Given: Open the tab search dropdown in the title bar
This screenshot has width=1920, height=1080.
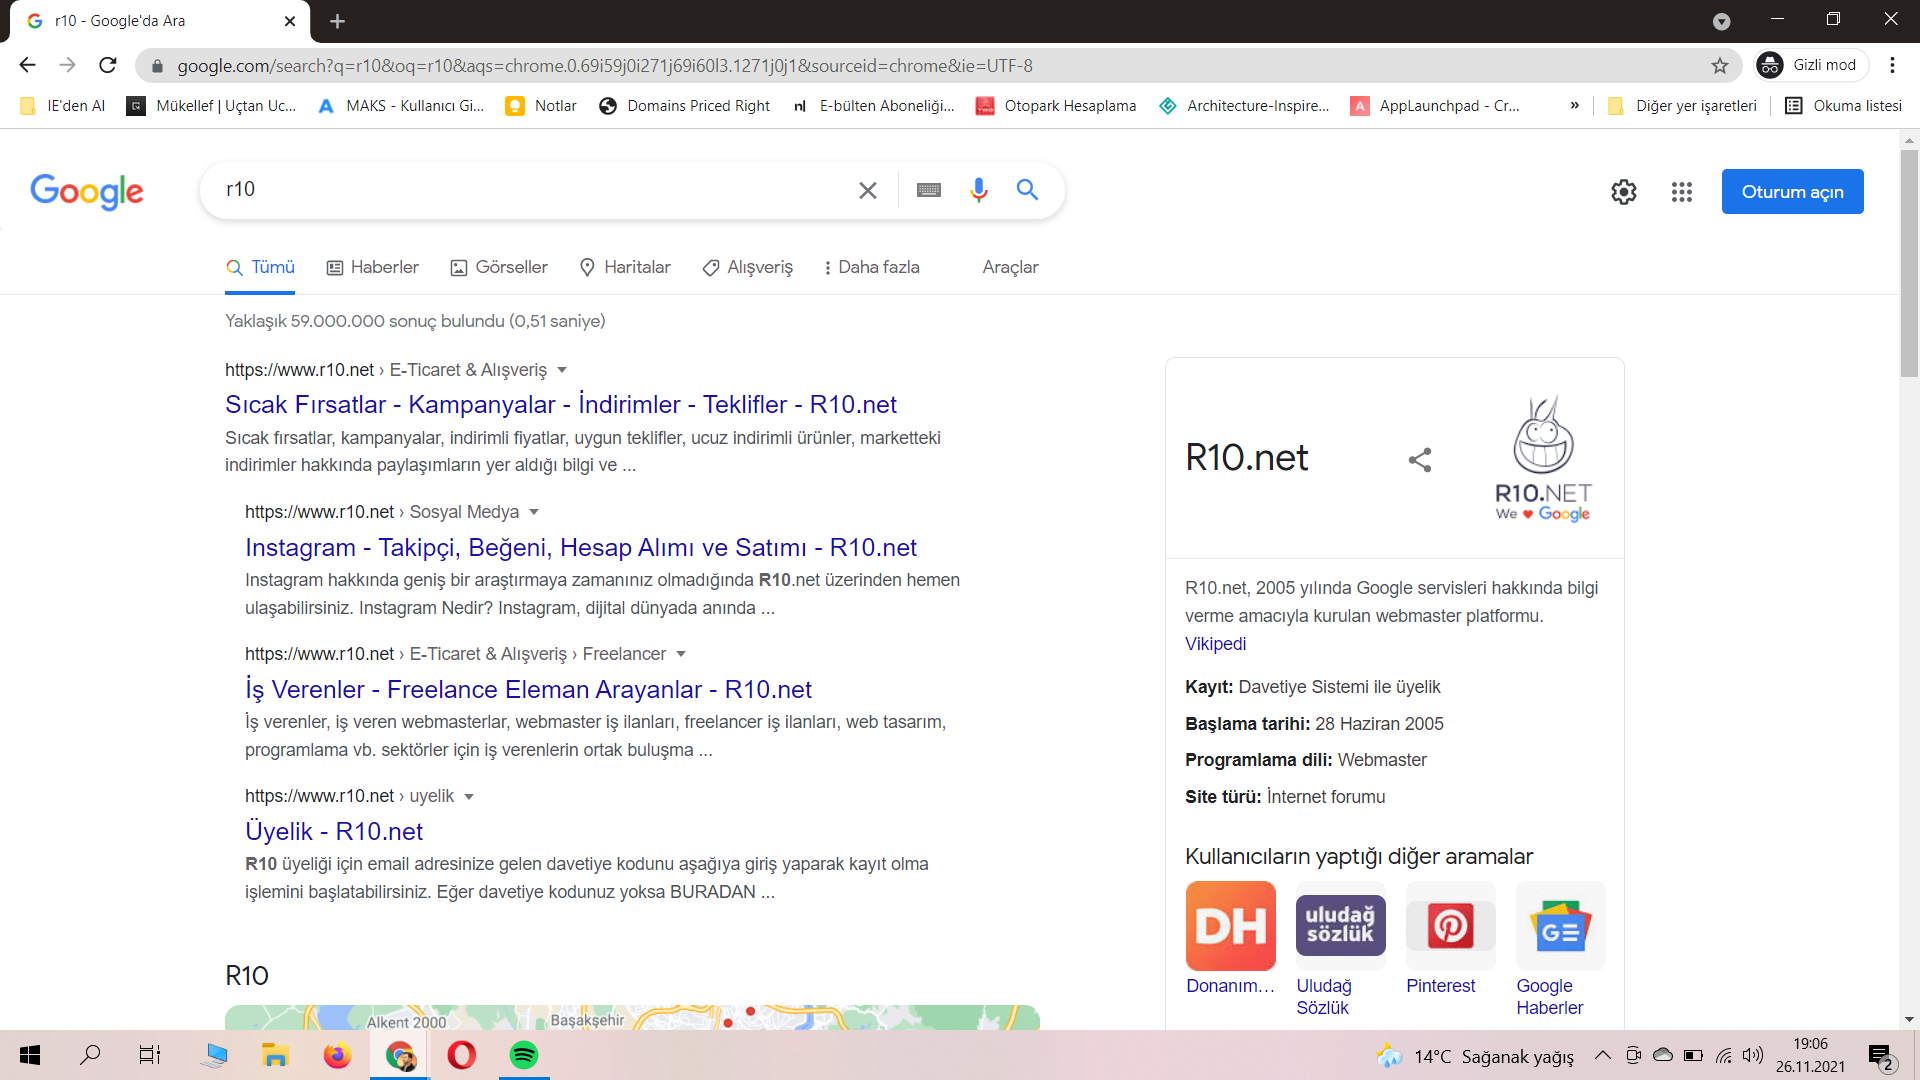Looking at the screenshot, I should click(1721, 21).
